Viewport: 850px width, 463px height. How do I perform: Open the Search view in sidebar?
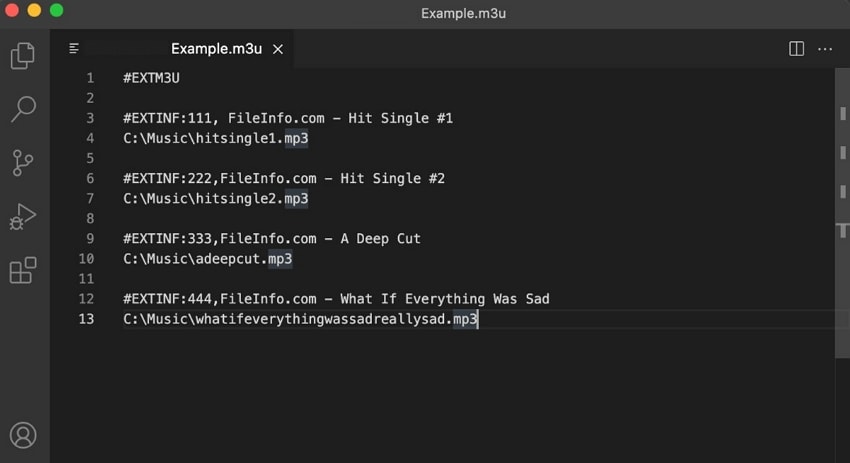tap(22, 109)
